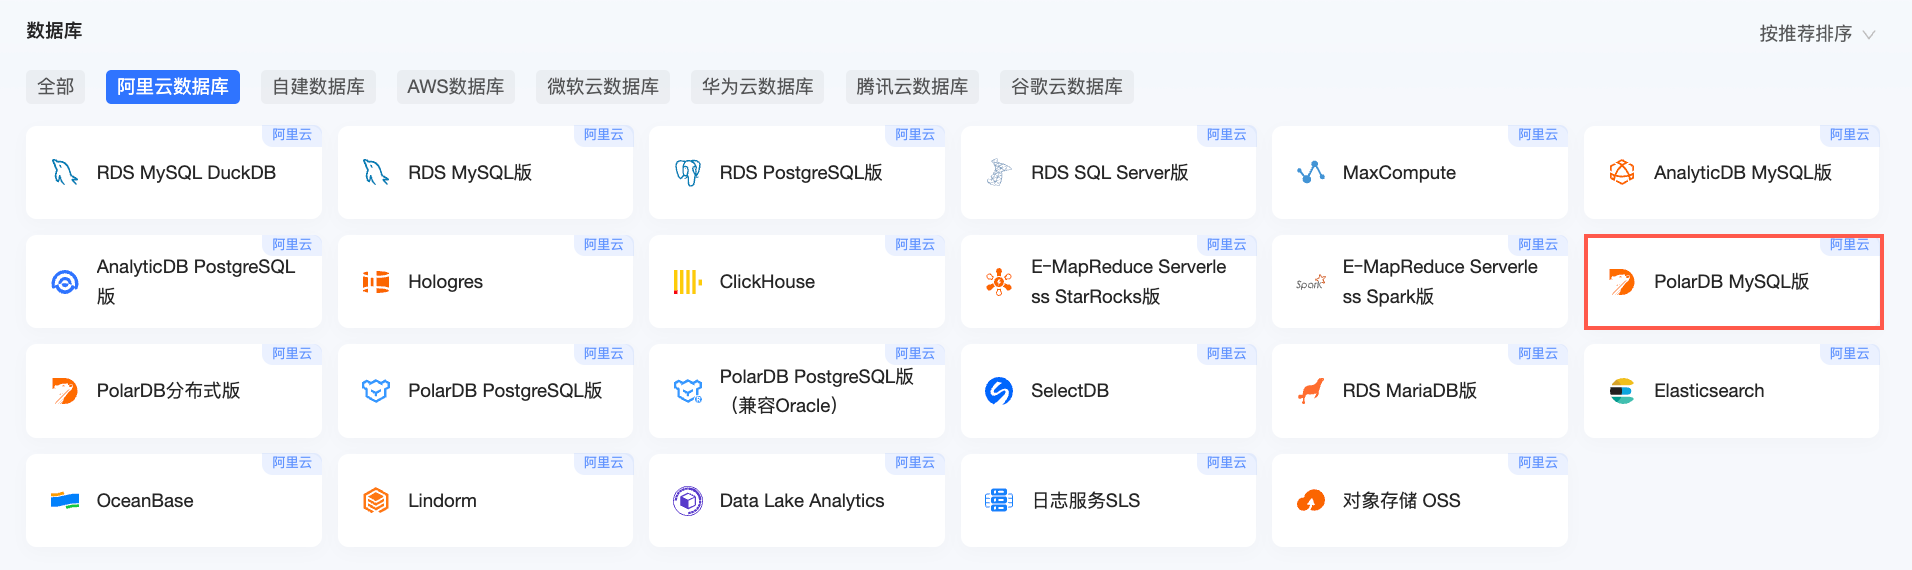Click the RDS MySQL DuckDB dolphin icon

tap(65, 173)
